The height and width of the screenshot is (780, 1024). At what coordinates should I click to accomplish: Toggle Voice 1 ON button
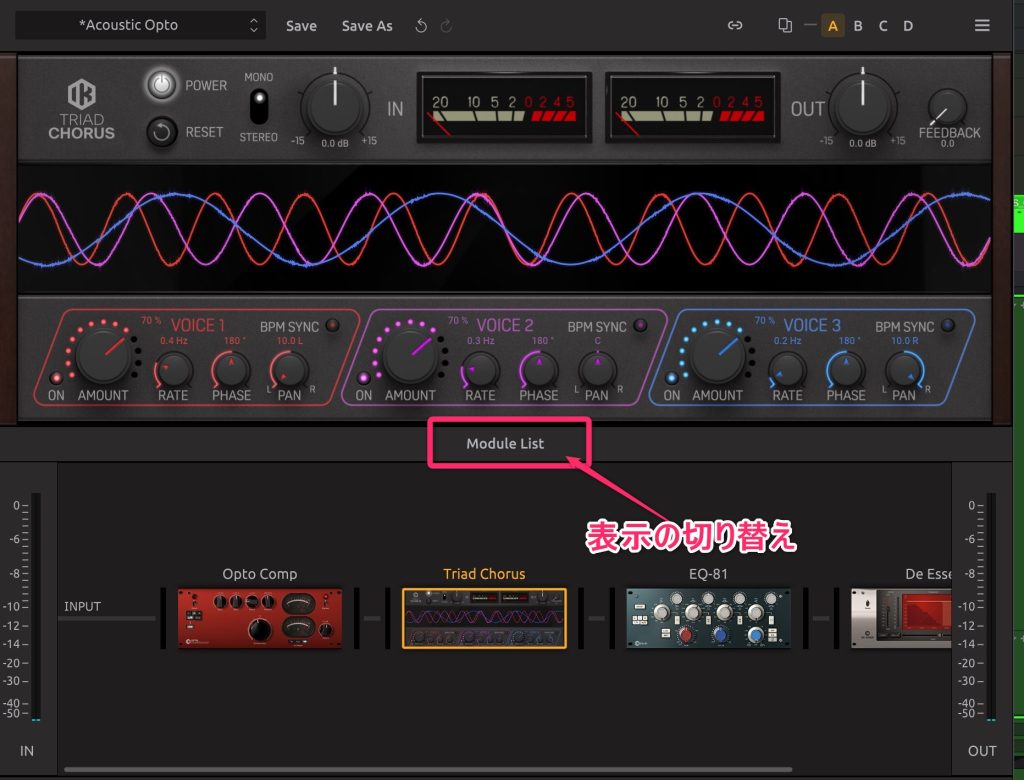tap(57, 378)
